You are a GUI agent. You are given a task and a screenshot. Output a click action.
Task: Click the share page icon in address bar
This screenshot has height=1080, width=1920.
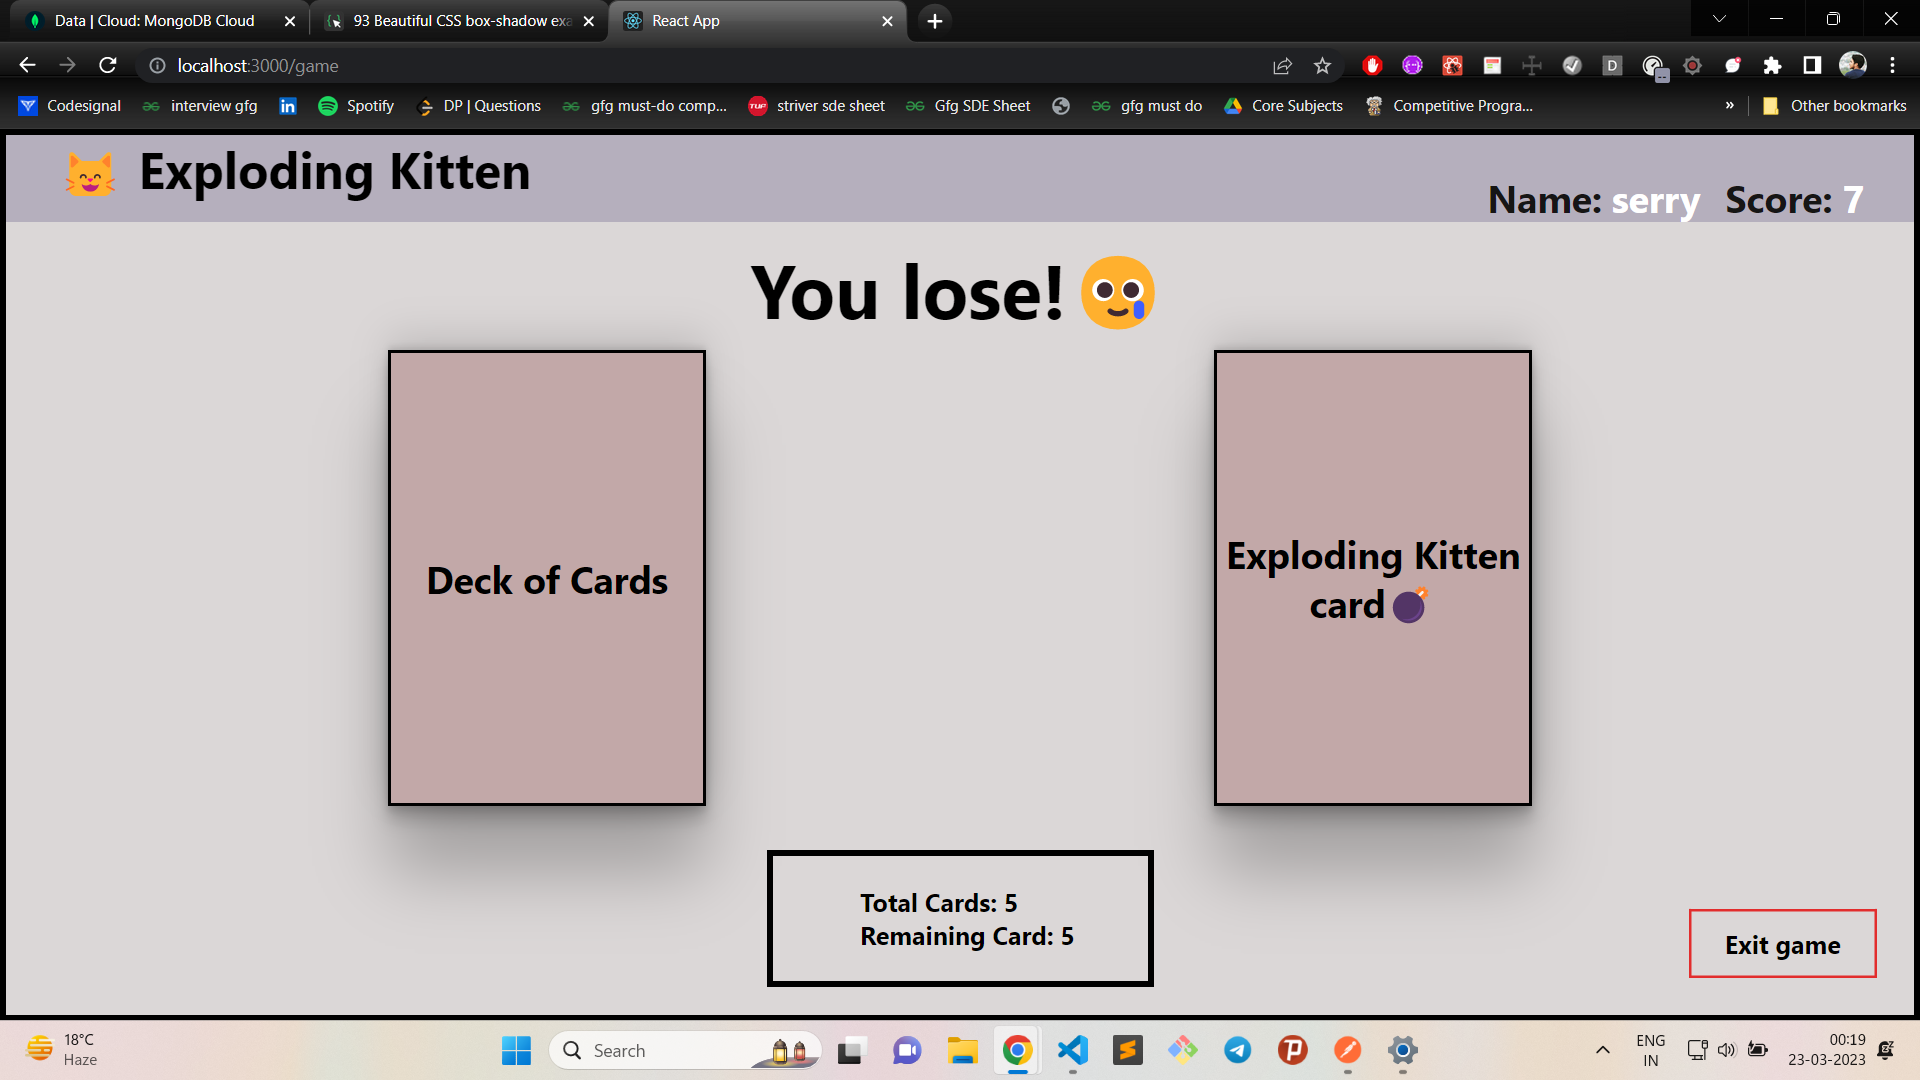tap(1282, 66)
